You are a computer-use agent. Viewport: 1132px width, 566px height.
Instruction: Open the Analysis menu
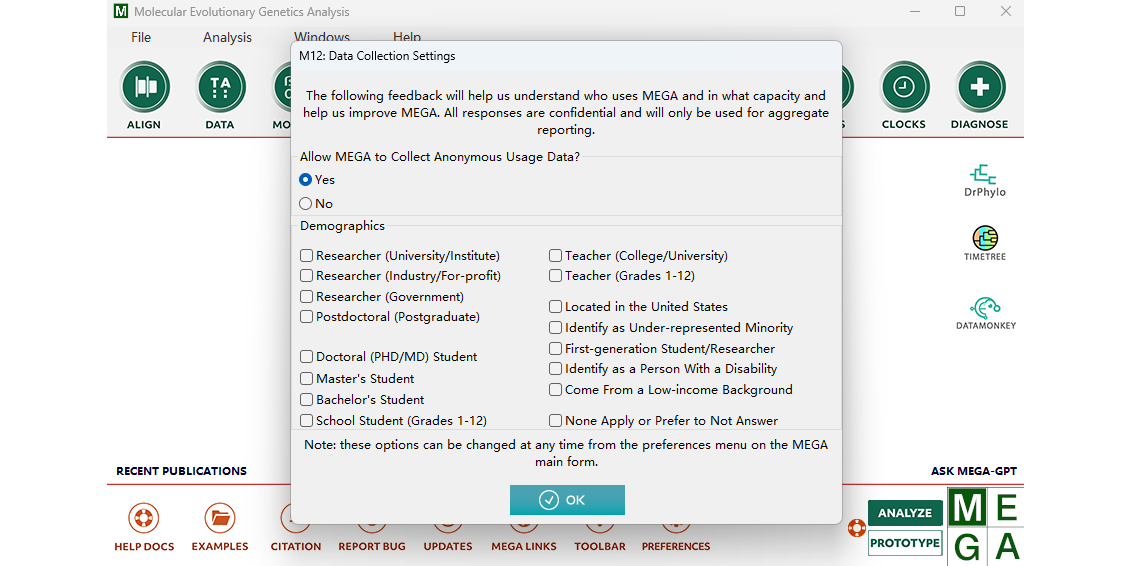[227, 37]
